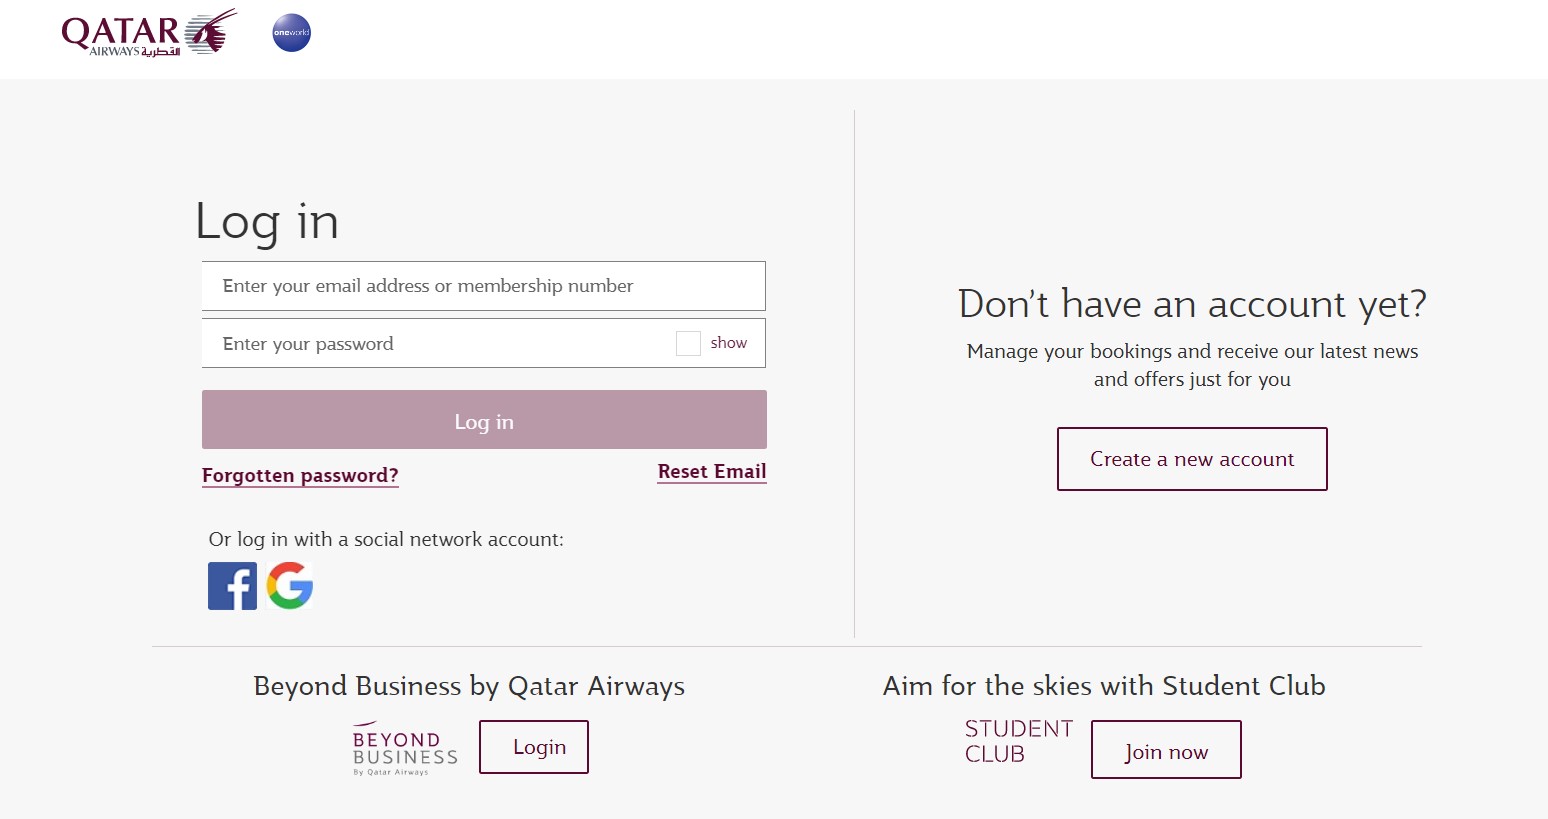Log in with Facebook icon
The image size is (1548, 819).
coord(232,586)
